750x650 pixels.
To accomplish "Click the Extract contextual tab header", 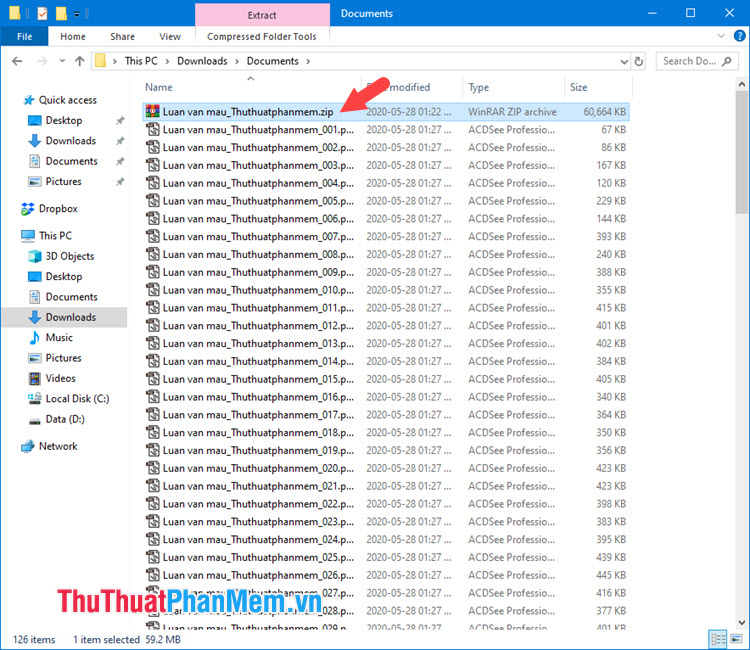I will (262, 15).
